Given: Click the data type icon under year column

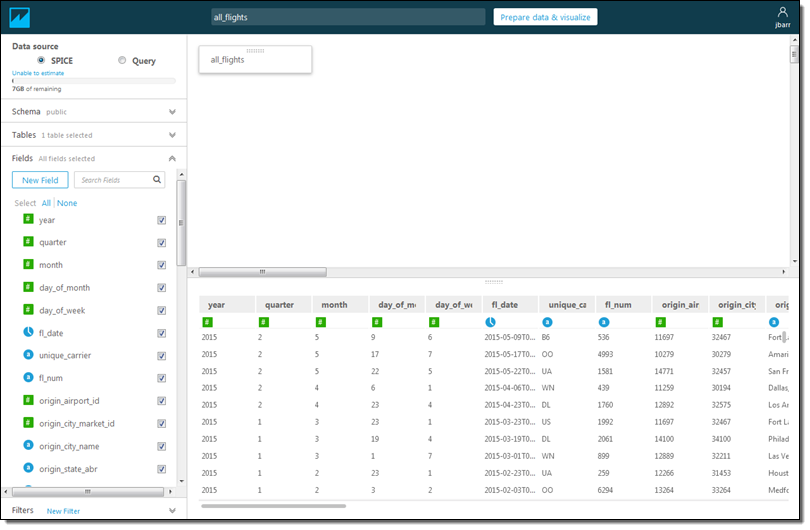Looking at the screenshot, I should (207, 322).
